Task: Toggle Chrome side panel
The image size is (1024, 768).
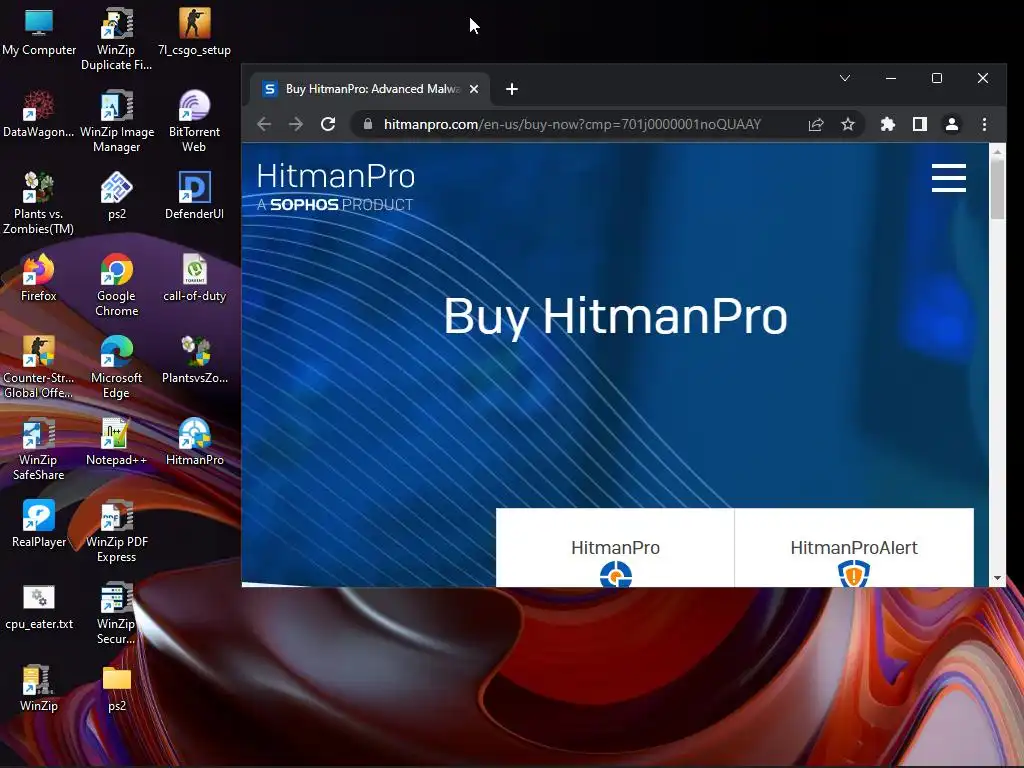Action: (920, 124)
